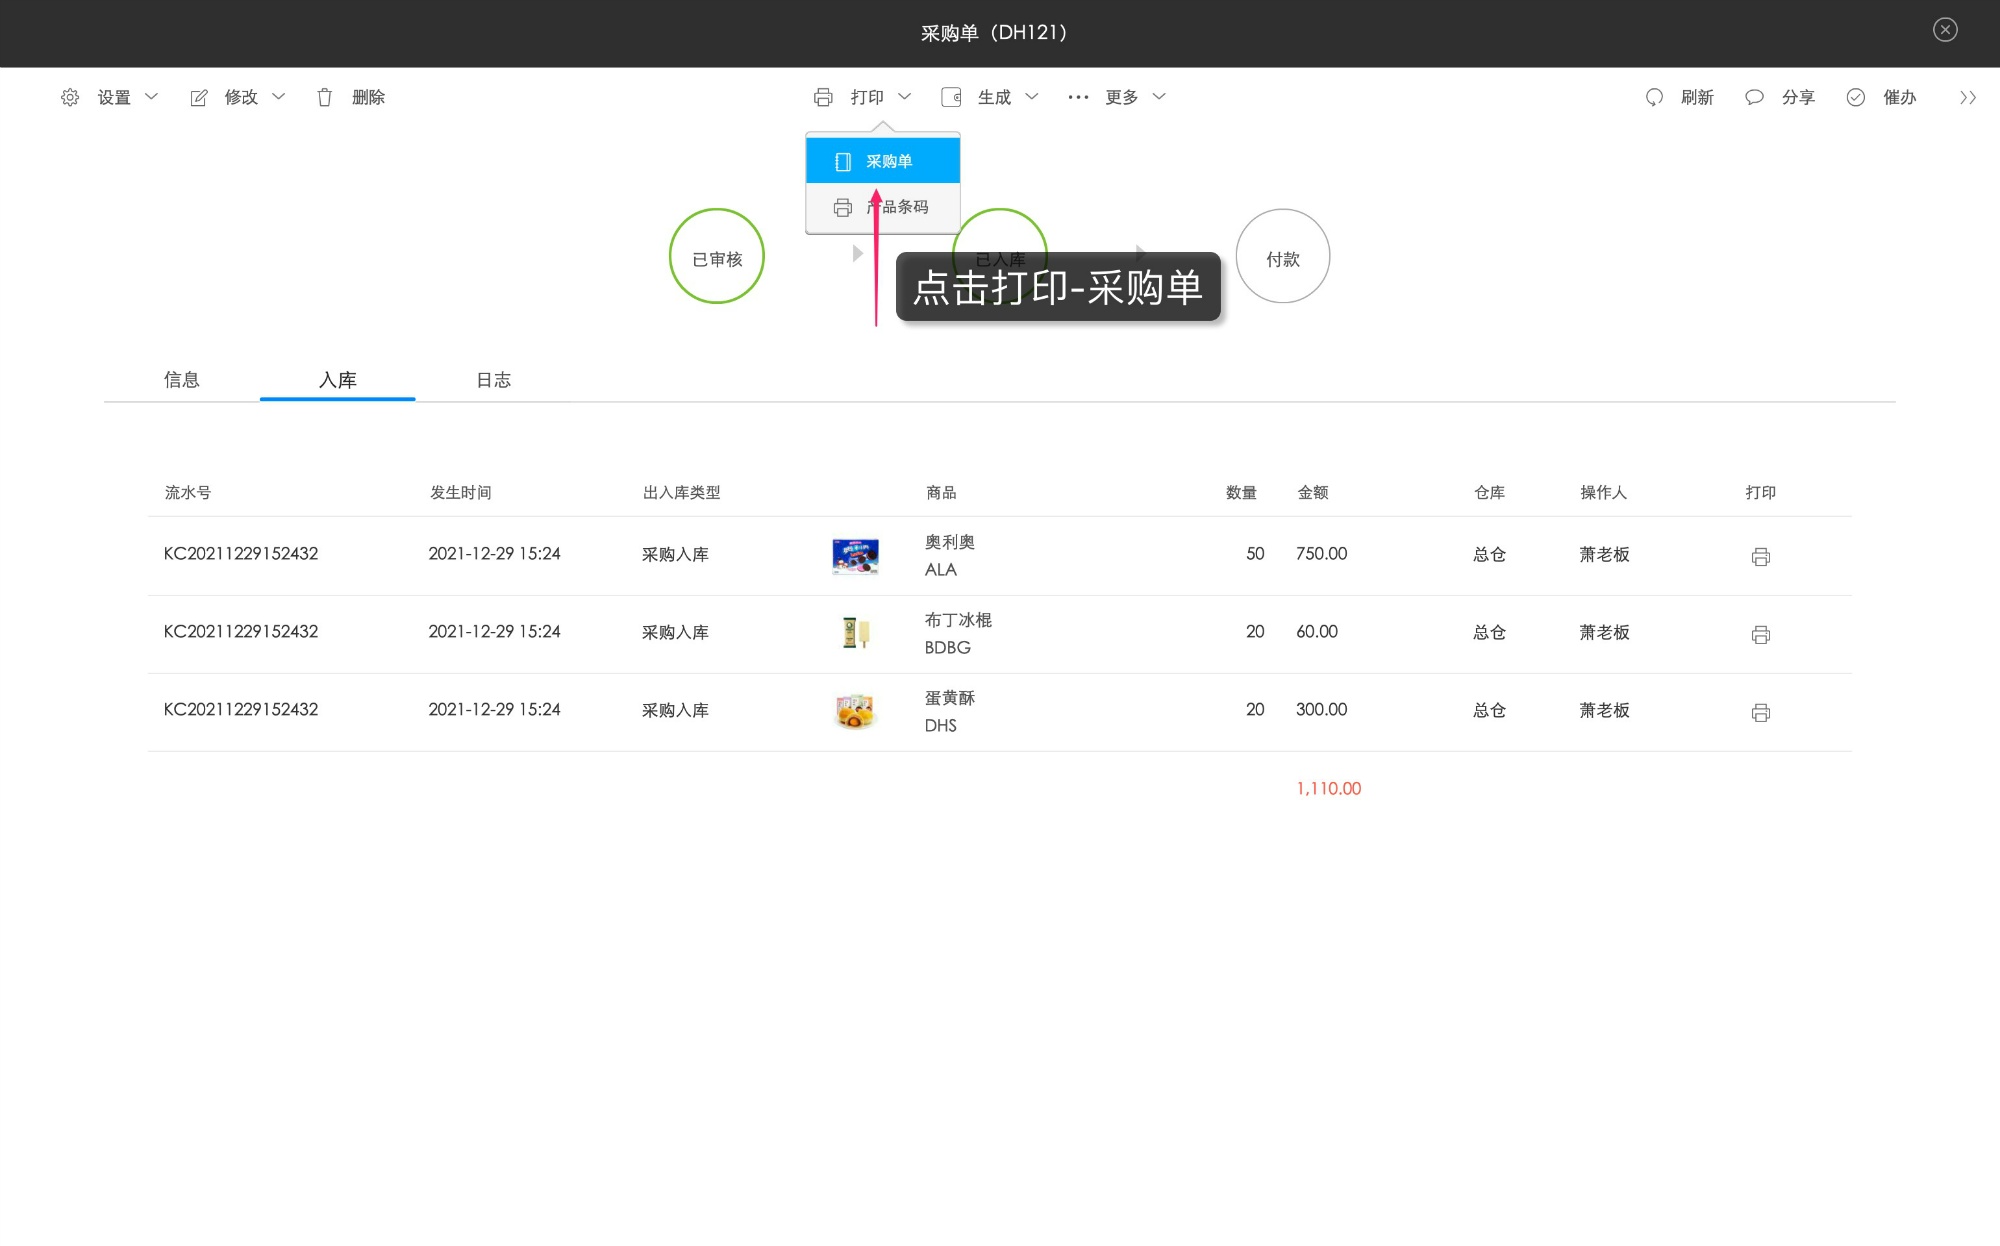
Task: Expand the double-chevron at toolbar right
Action: pyautogui.click(x=1967, y=97)
